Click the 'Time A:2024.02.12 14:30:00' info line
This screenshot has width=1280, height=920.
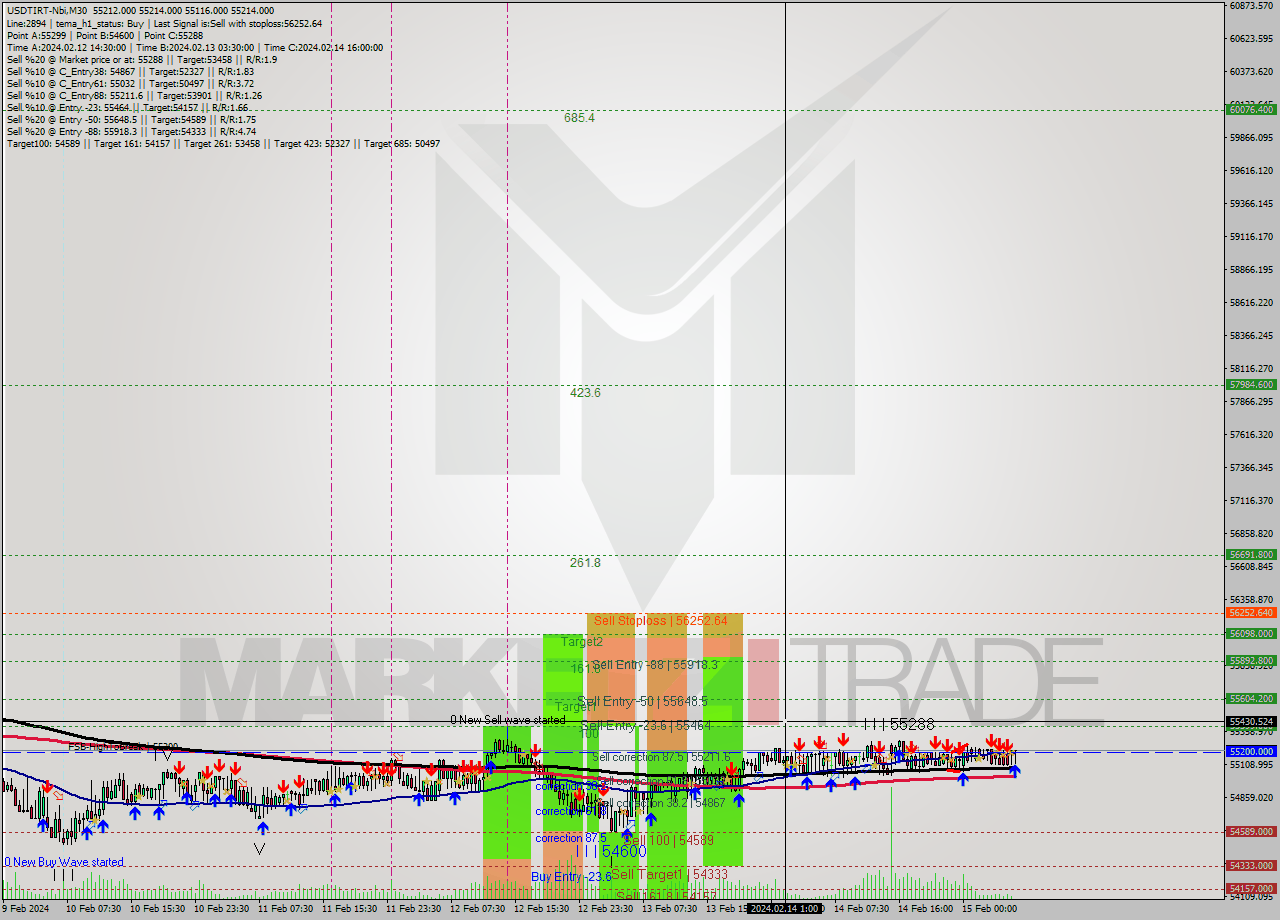[194, 47]
